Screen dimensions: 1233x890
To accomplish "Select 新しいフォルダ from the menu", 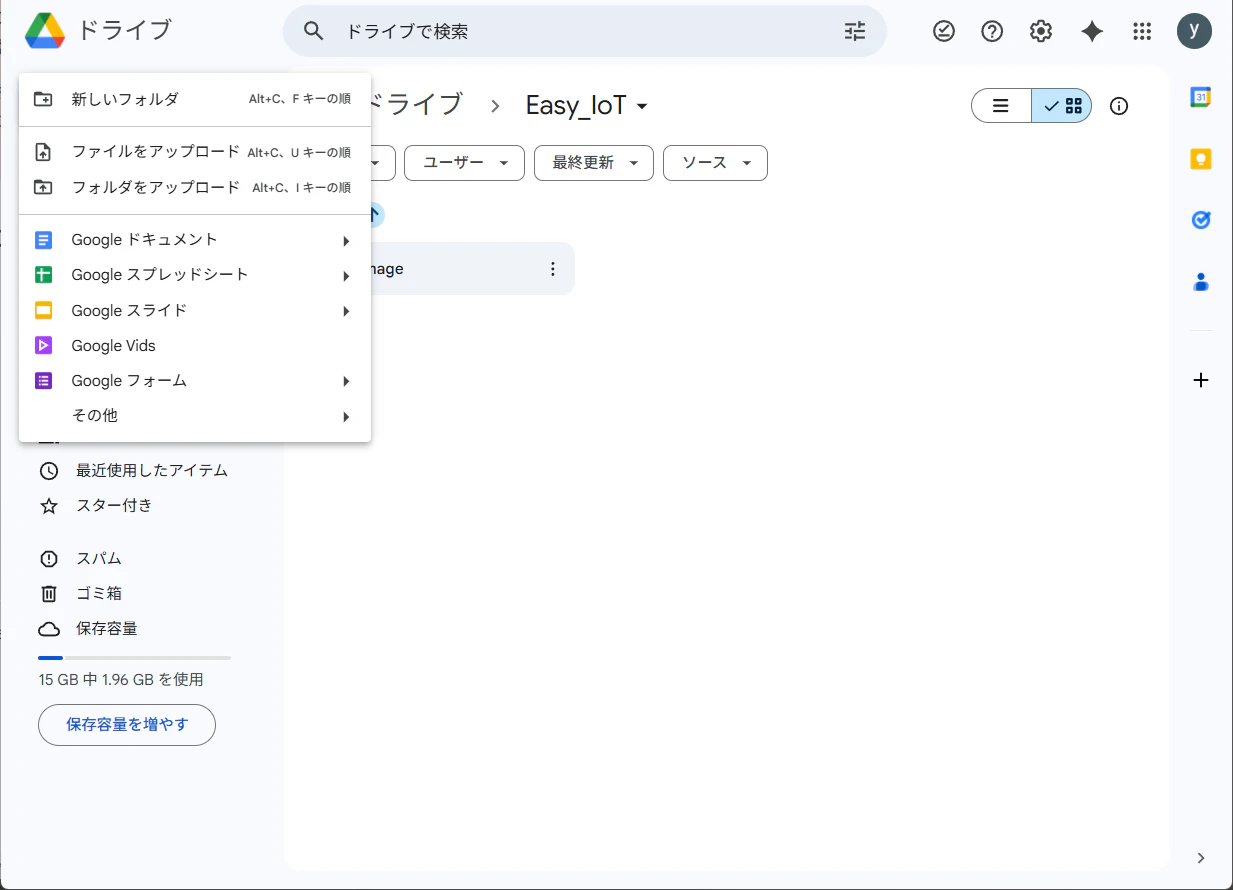I will point(195,99).
